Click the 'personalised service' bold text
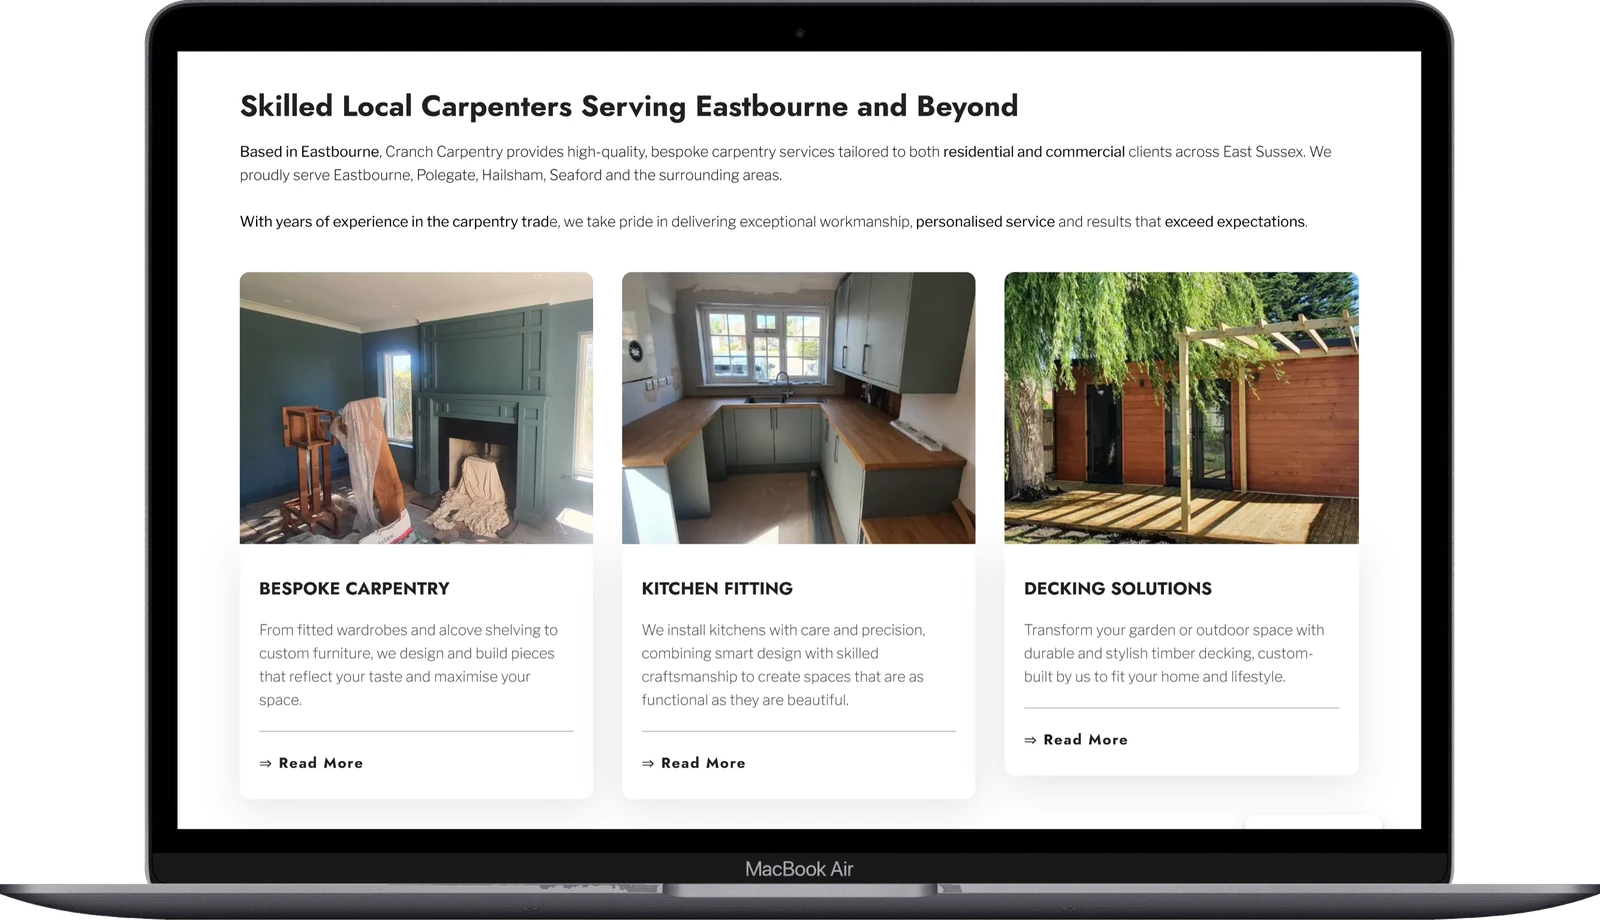This screenshot has width=1600, height=920. pos(985,222)
